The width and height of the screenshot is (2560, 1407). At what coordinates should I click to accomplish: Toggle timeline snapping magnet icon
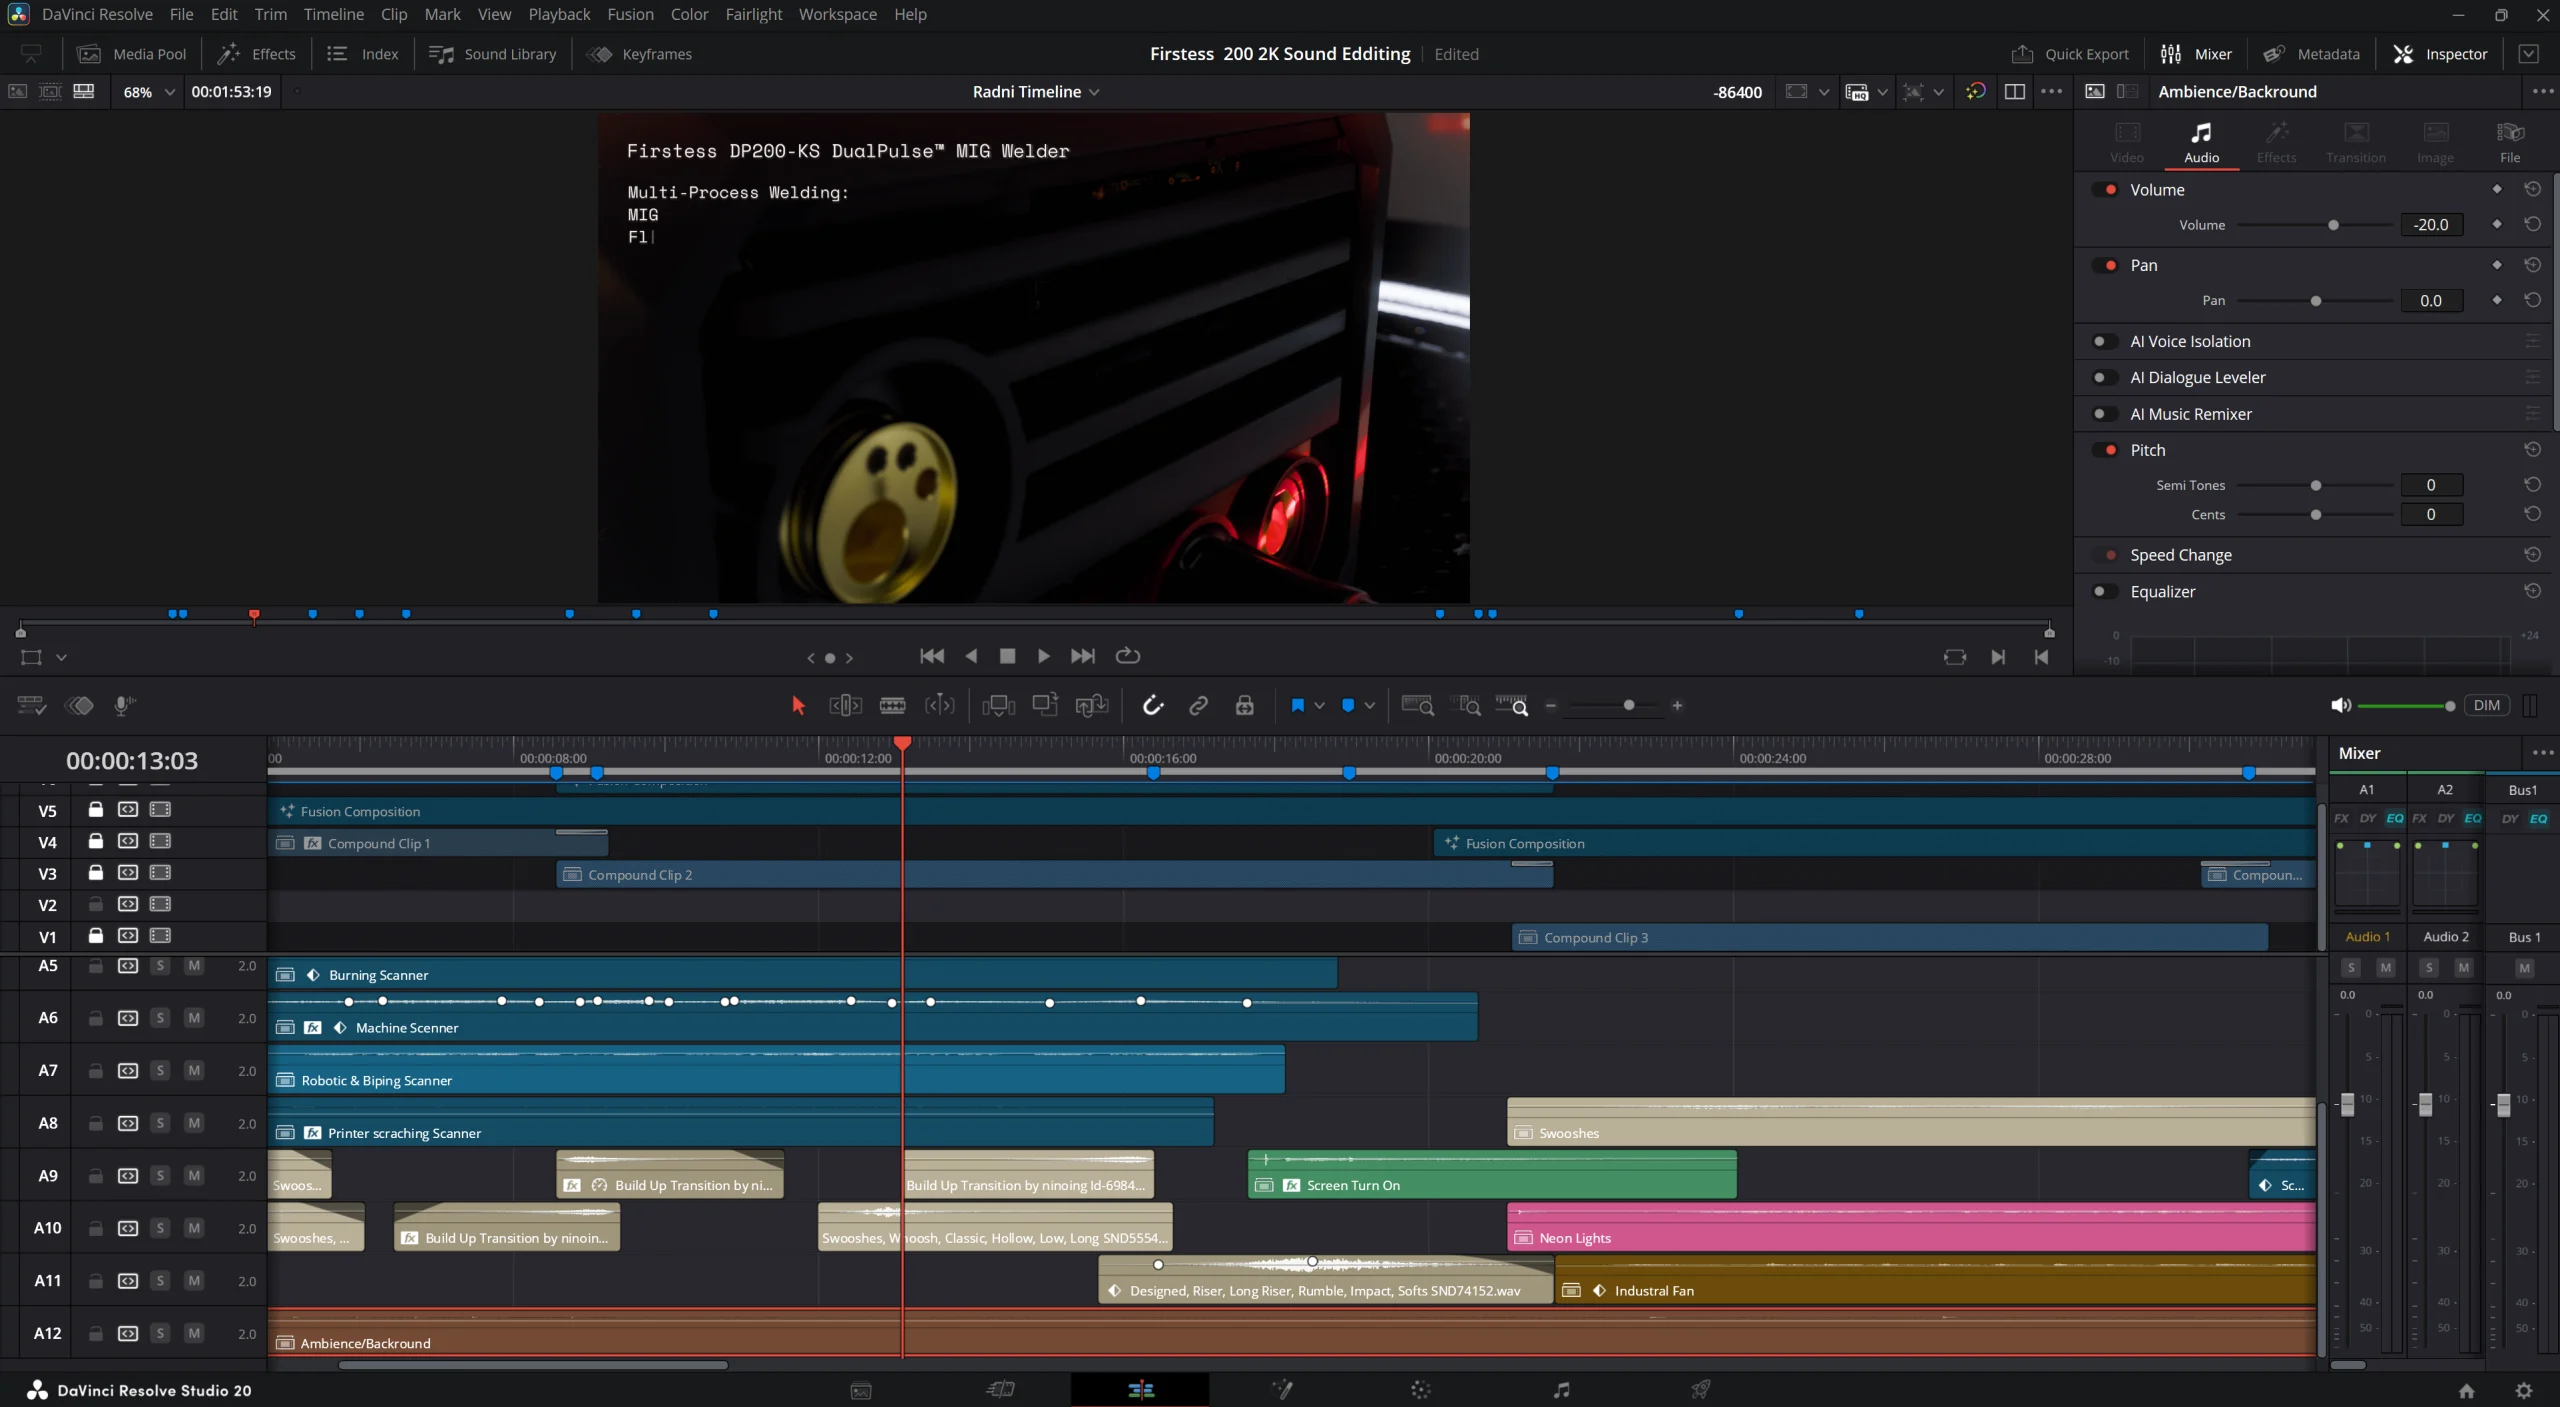[x=1153, y=706]
